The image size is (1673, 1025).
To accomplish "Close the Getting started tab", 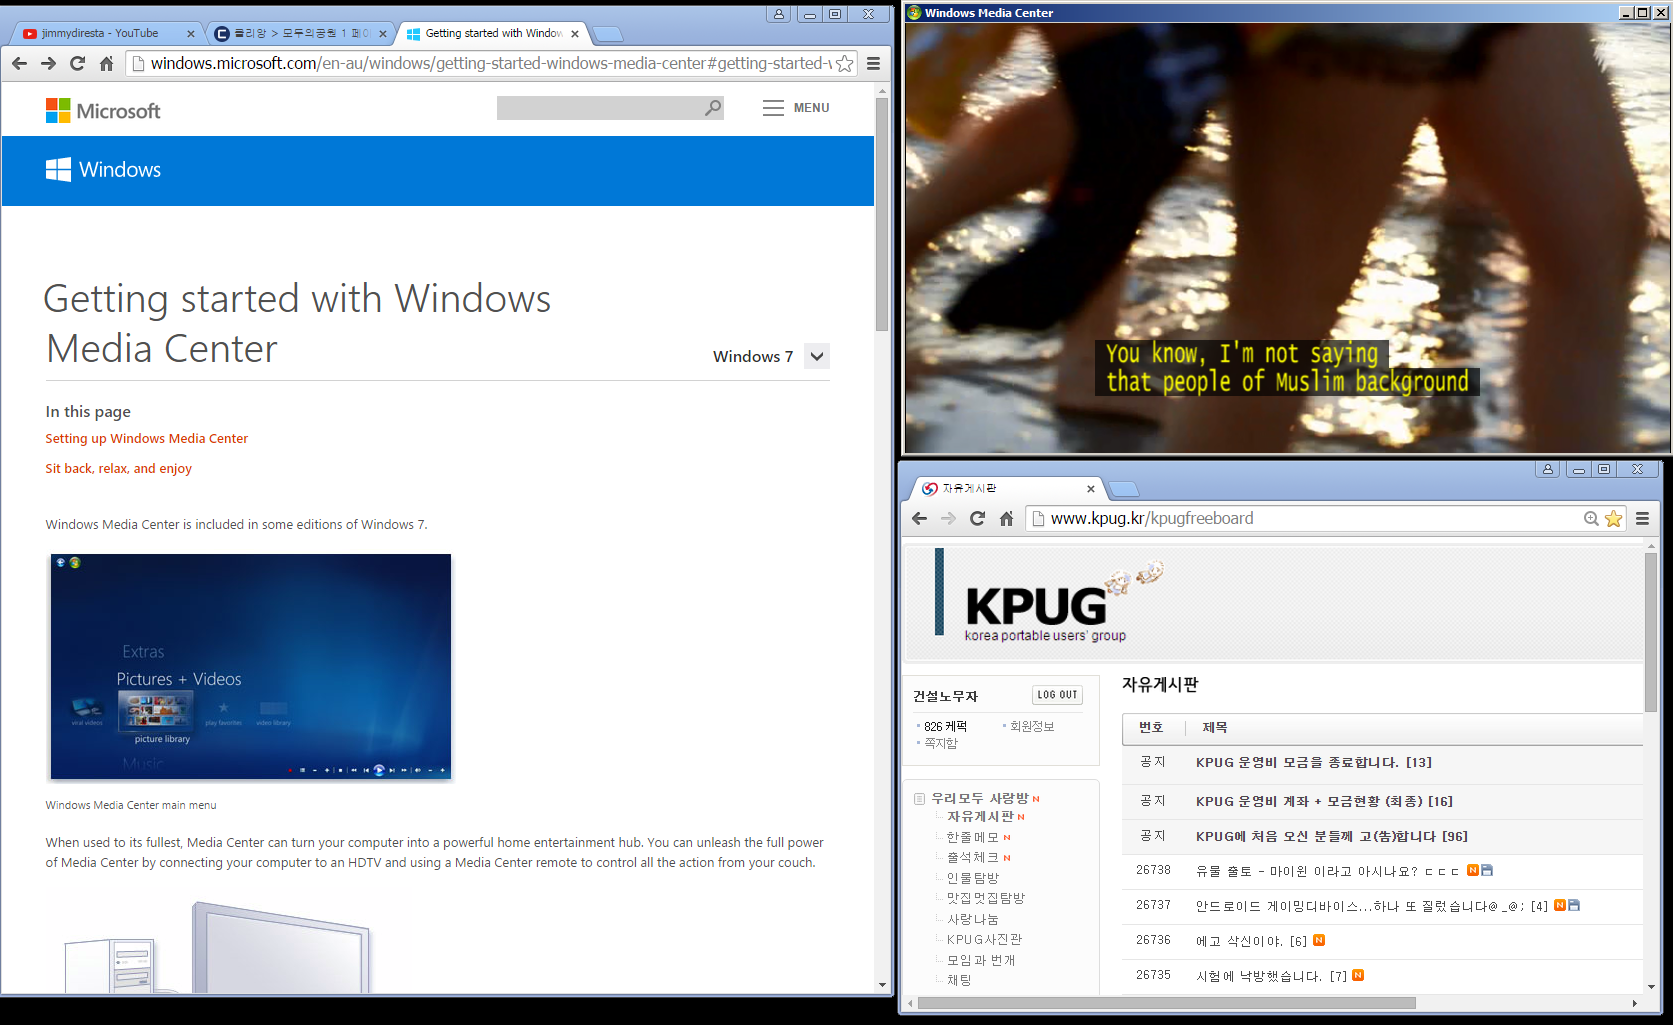I will (575, 33).
